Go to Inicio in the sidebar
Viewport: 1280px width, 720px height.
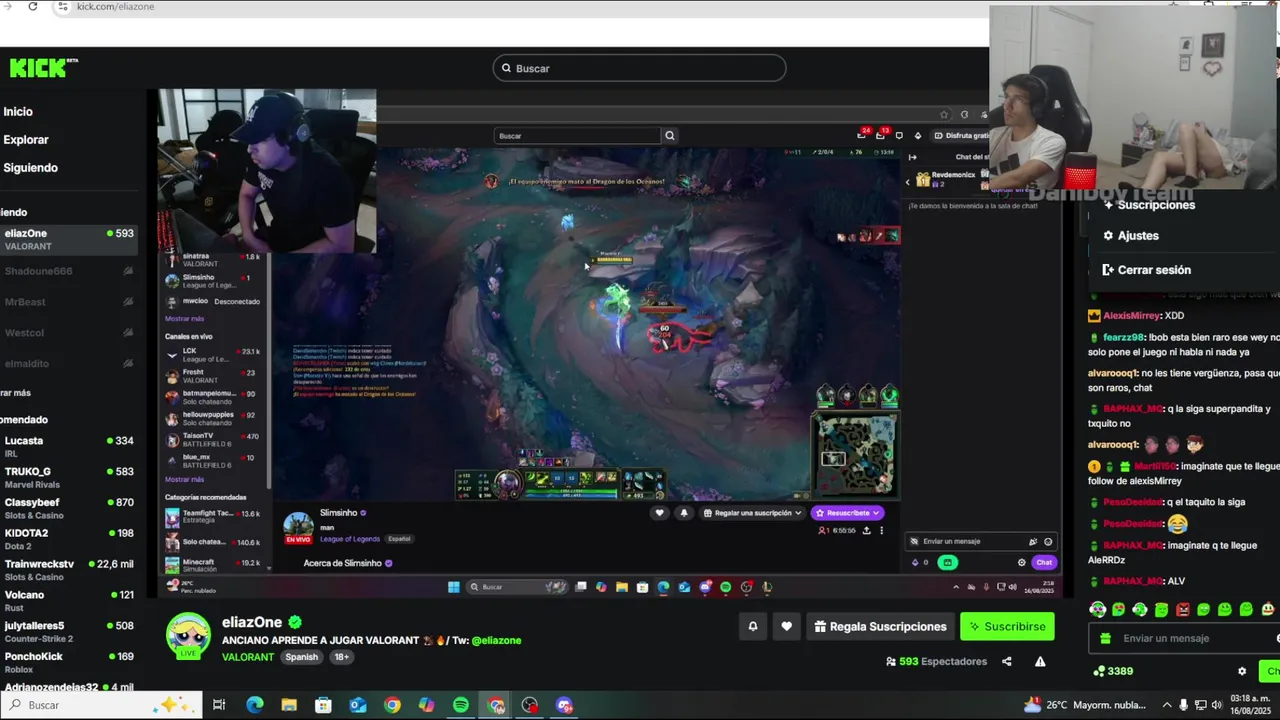pyautogui.click(x=18, y=112)
